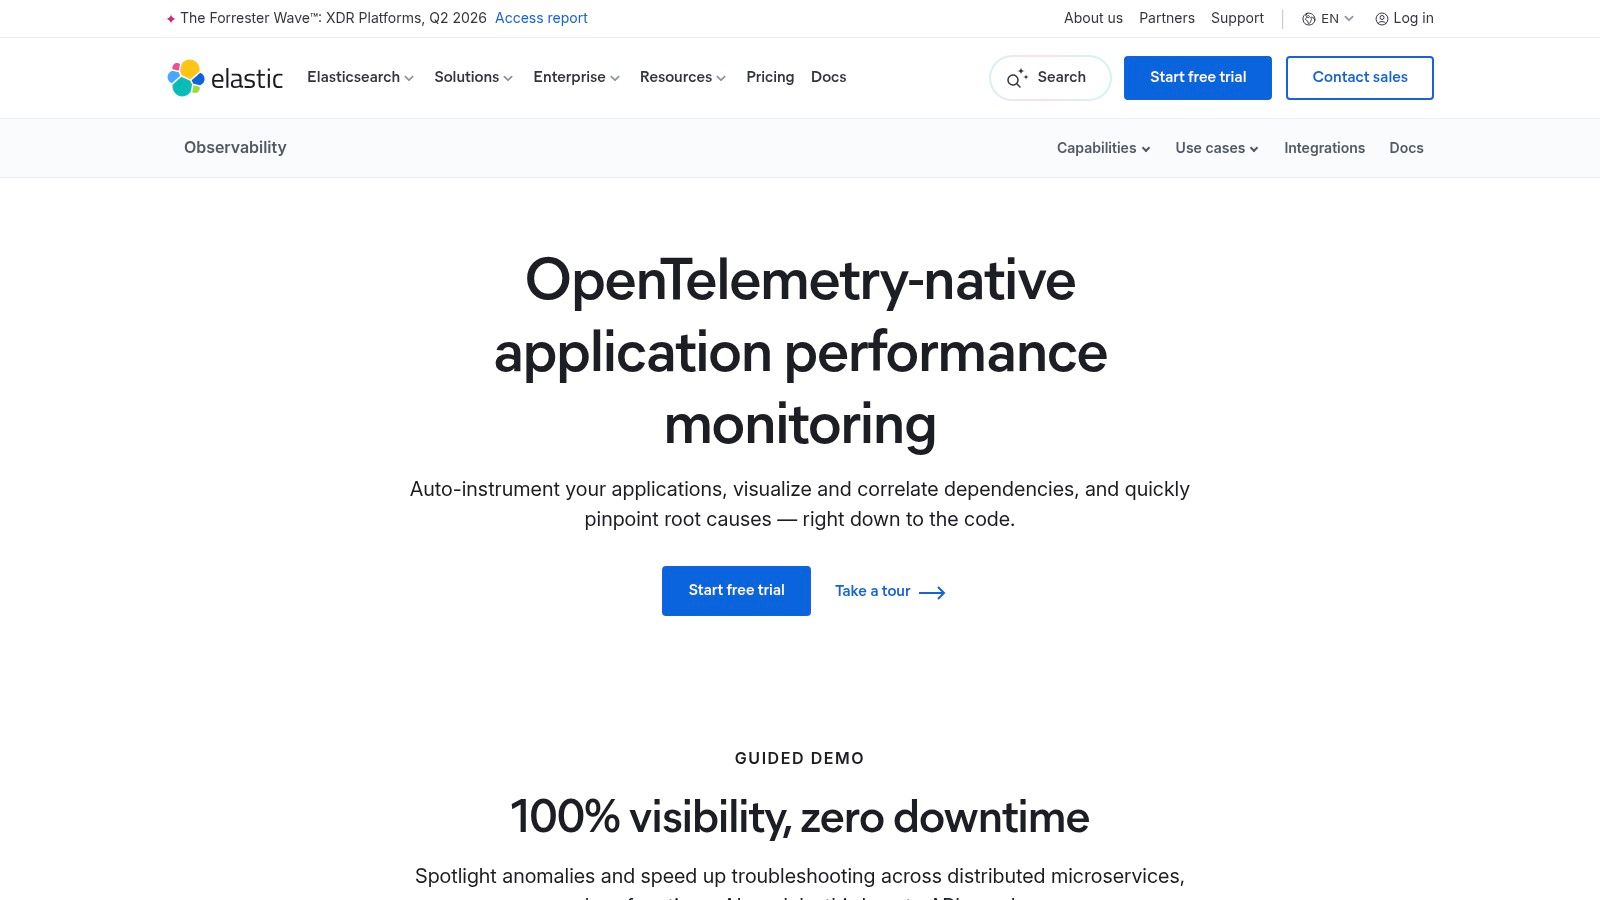Viewport: 1600px width, 900px height.
Task: Click the user account icon beside Log in
Action: coord(1382,19)
